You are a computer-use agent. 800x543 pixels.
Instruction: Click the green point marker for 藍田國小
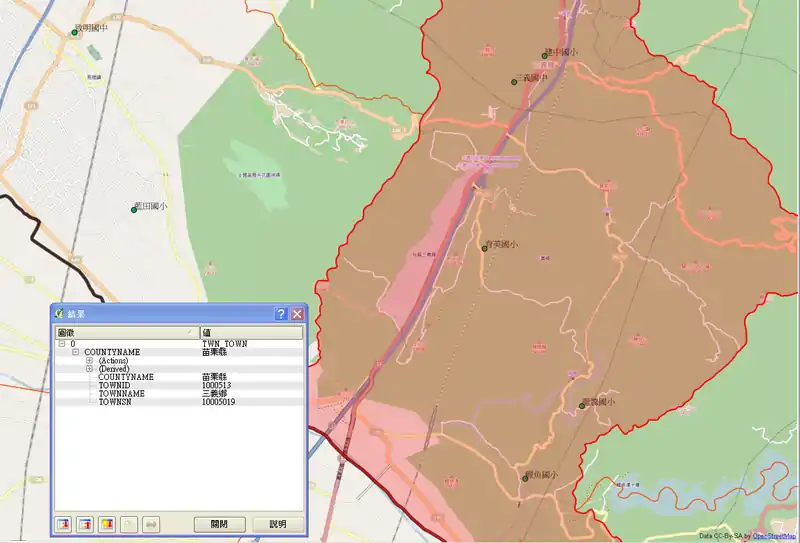(135, 209)
